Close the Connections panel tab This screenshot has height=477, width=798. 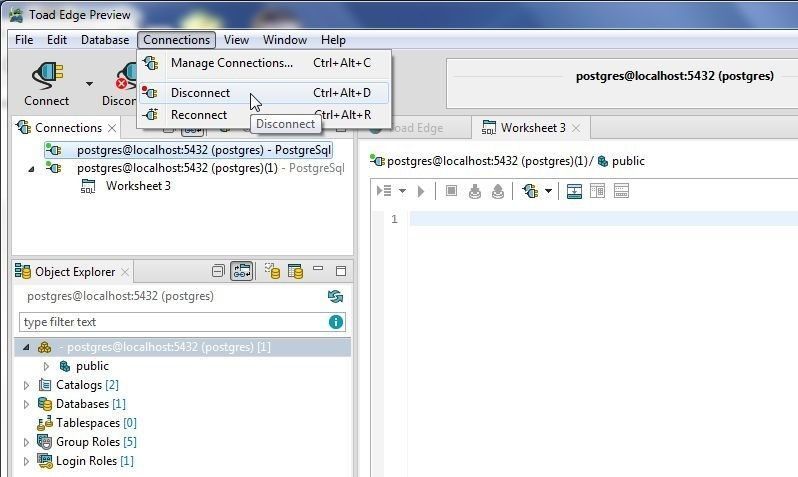112,128
